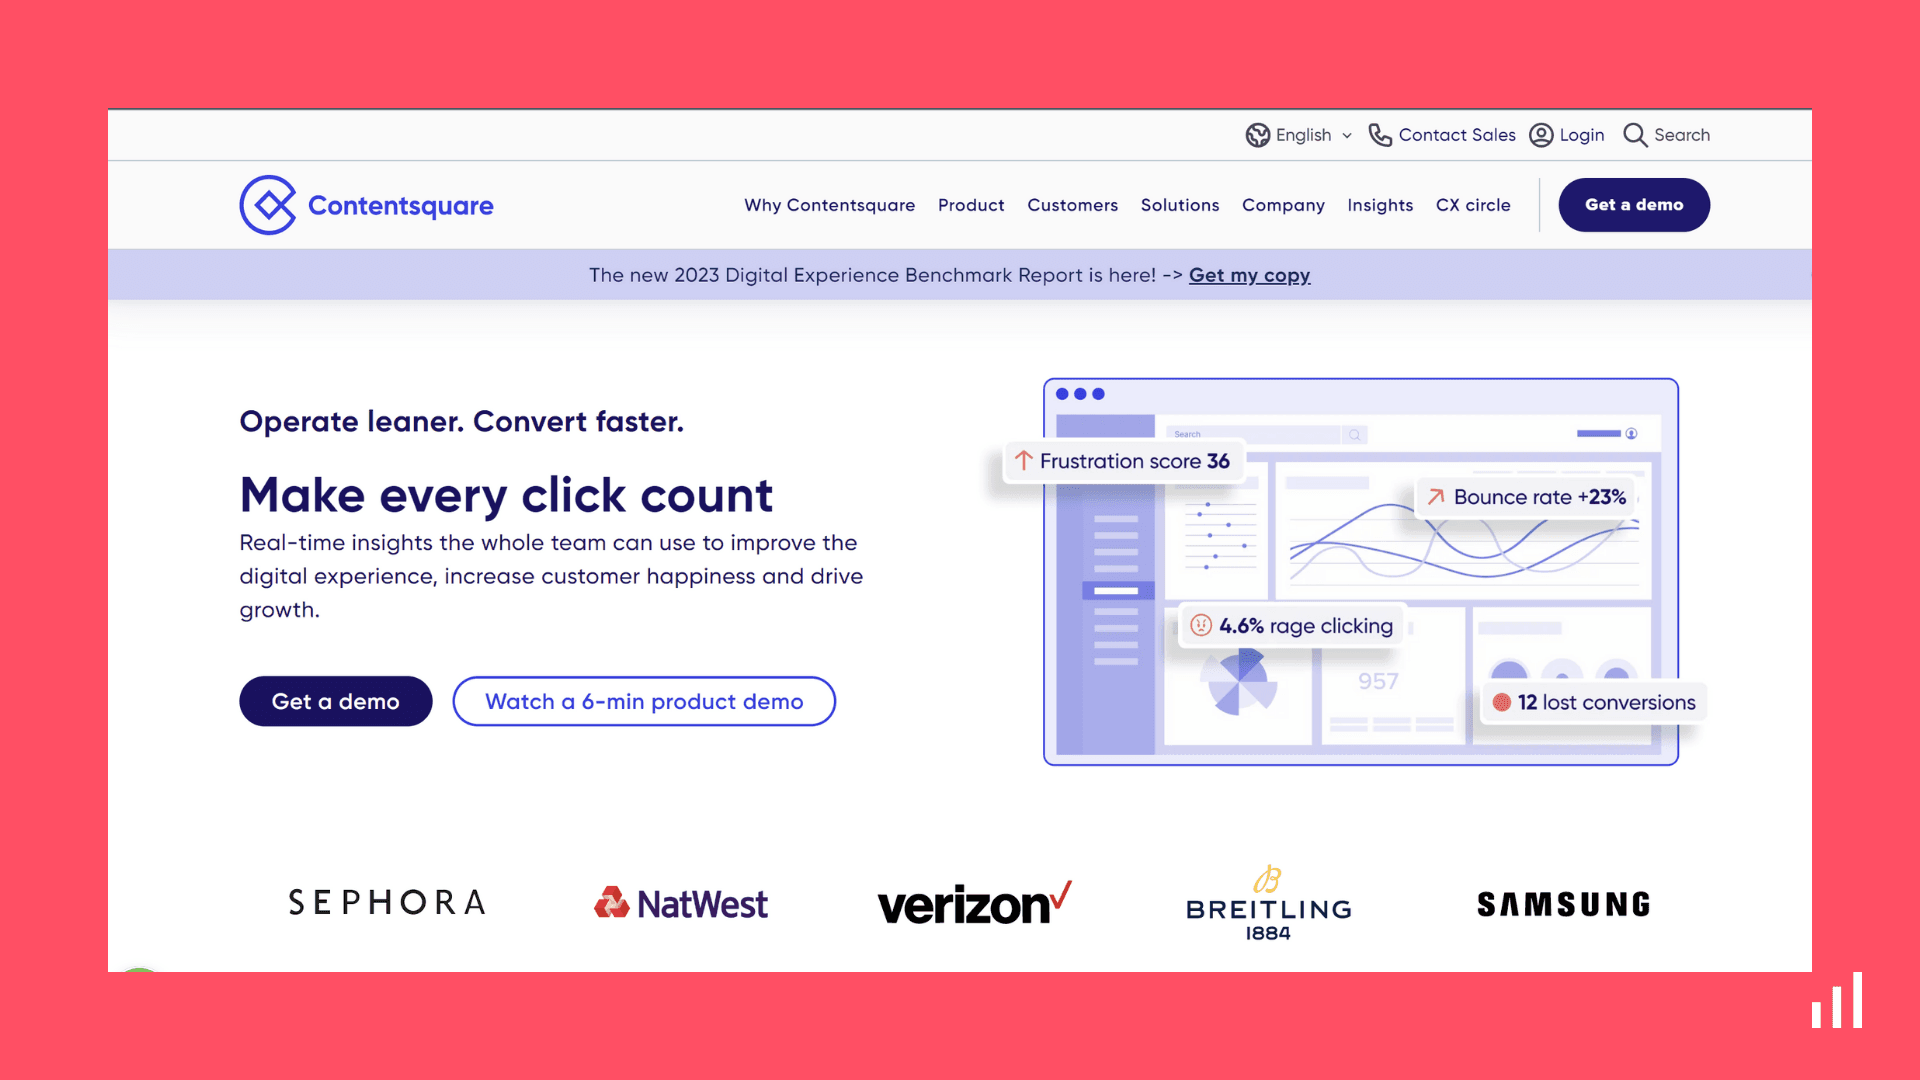Open the Customers menu item
The height and width of the screenshot is (1080, 1920).
(1072, 204)
